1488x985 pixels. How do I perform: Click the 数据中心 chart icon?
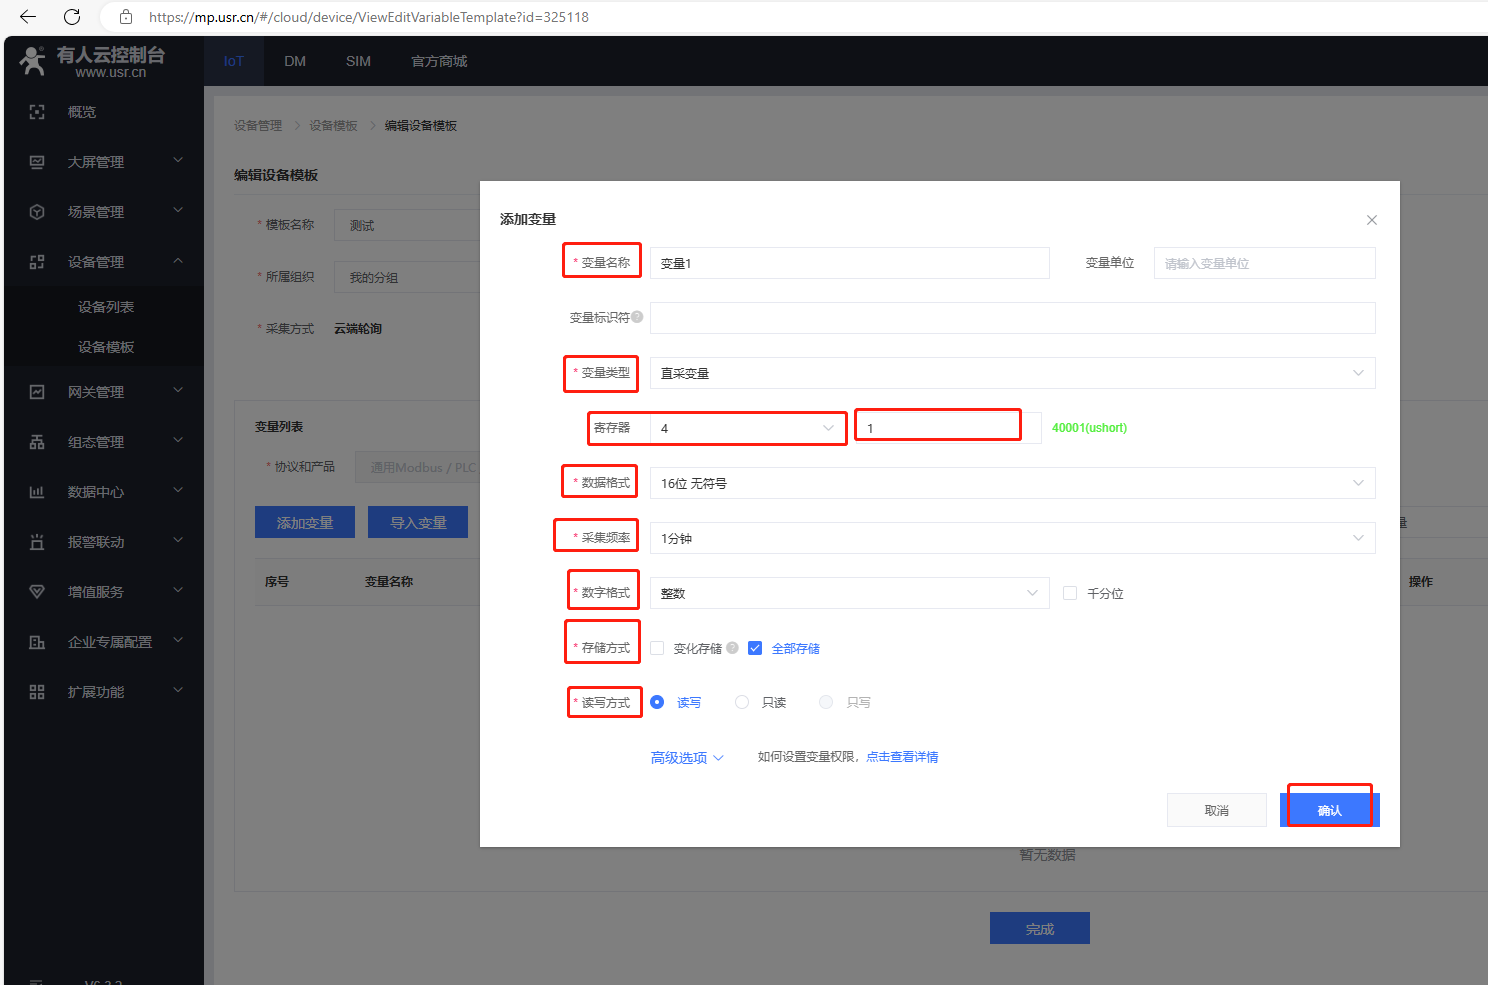[37, 492]
